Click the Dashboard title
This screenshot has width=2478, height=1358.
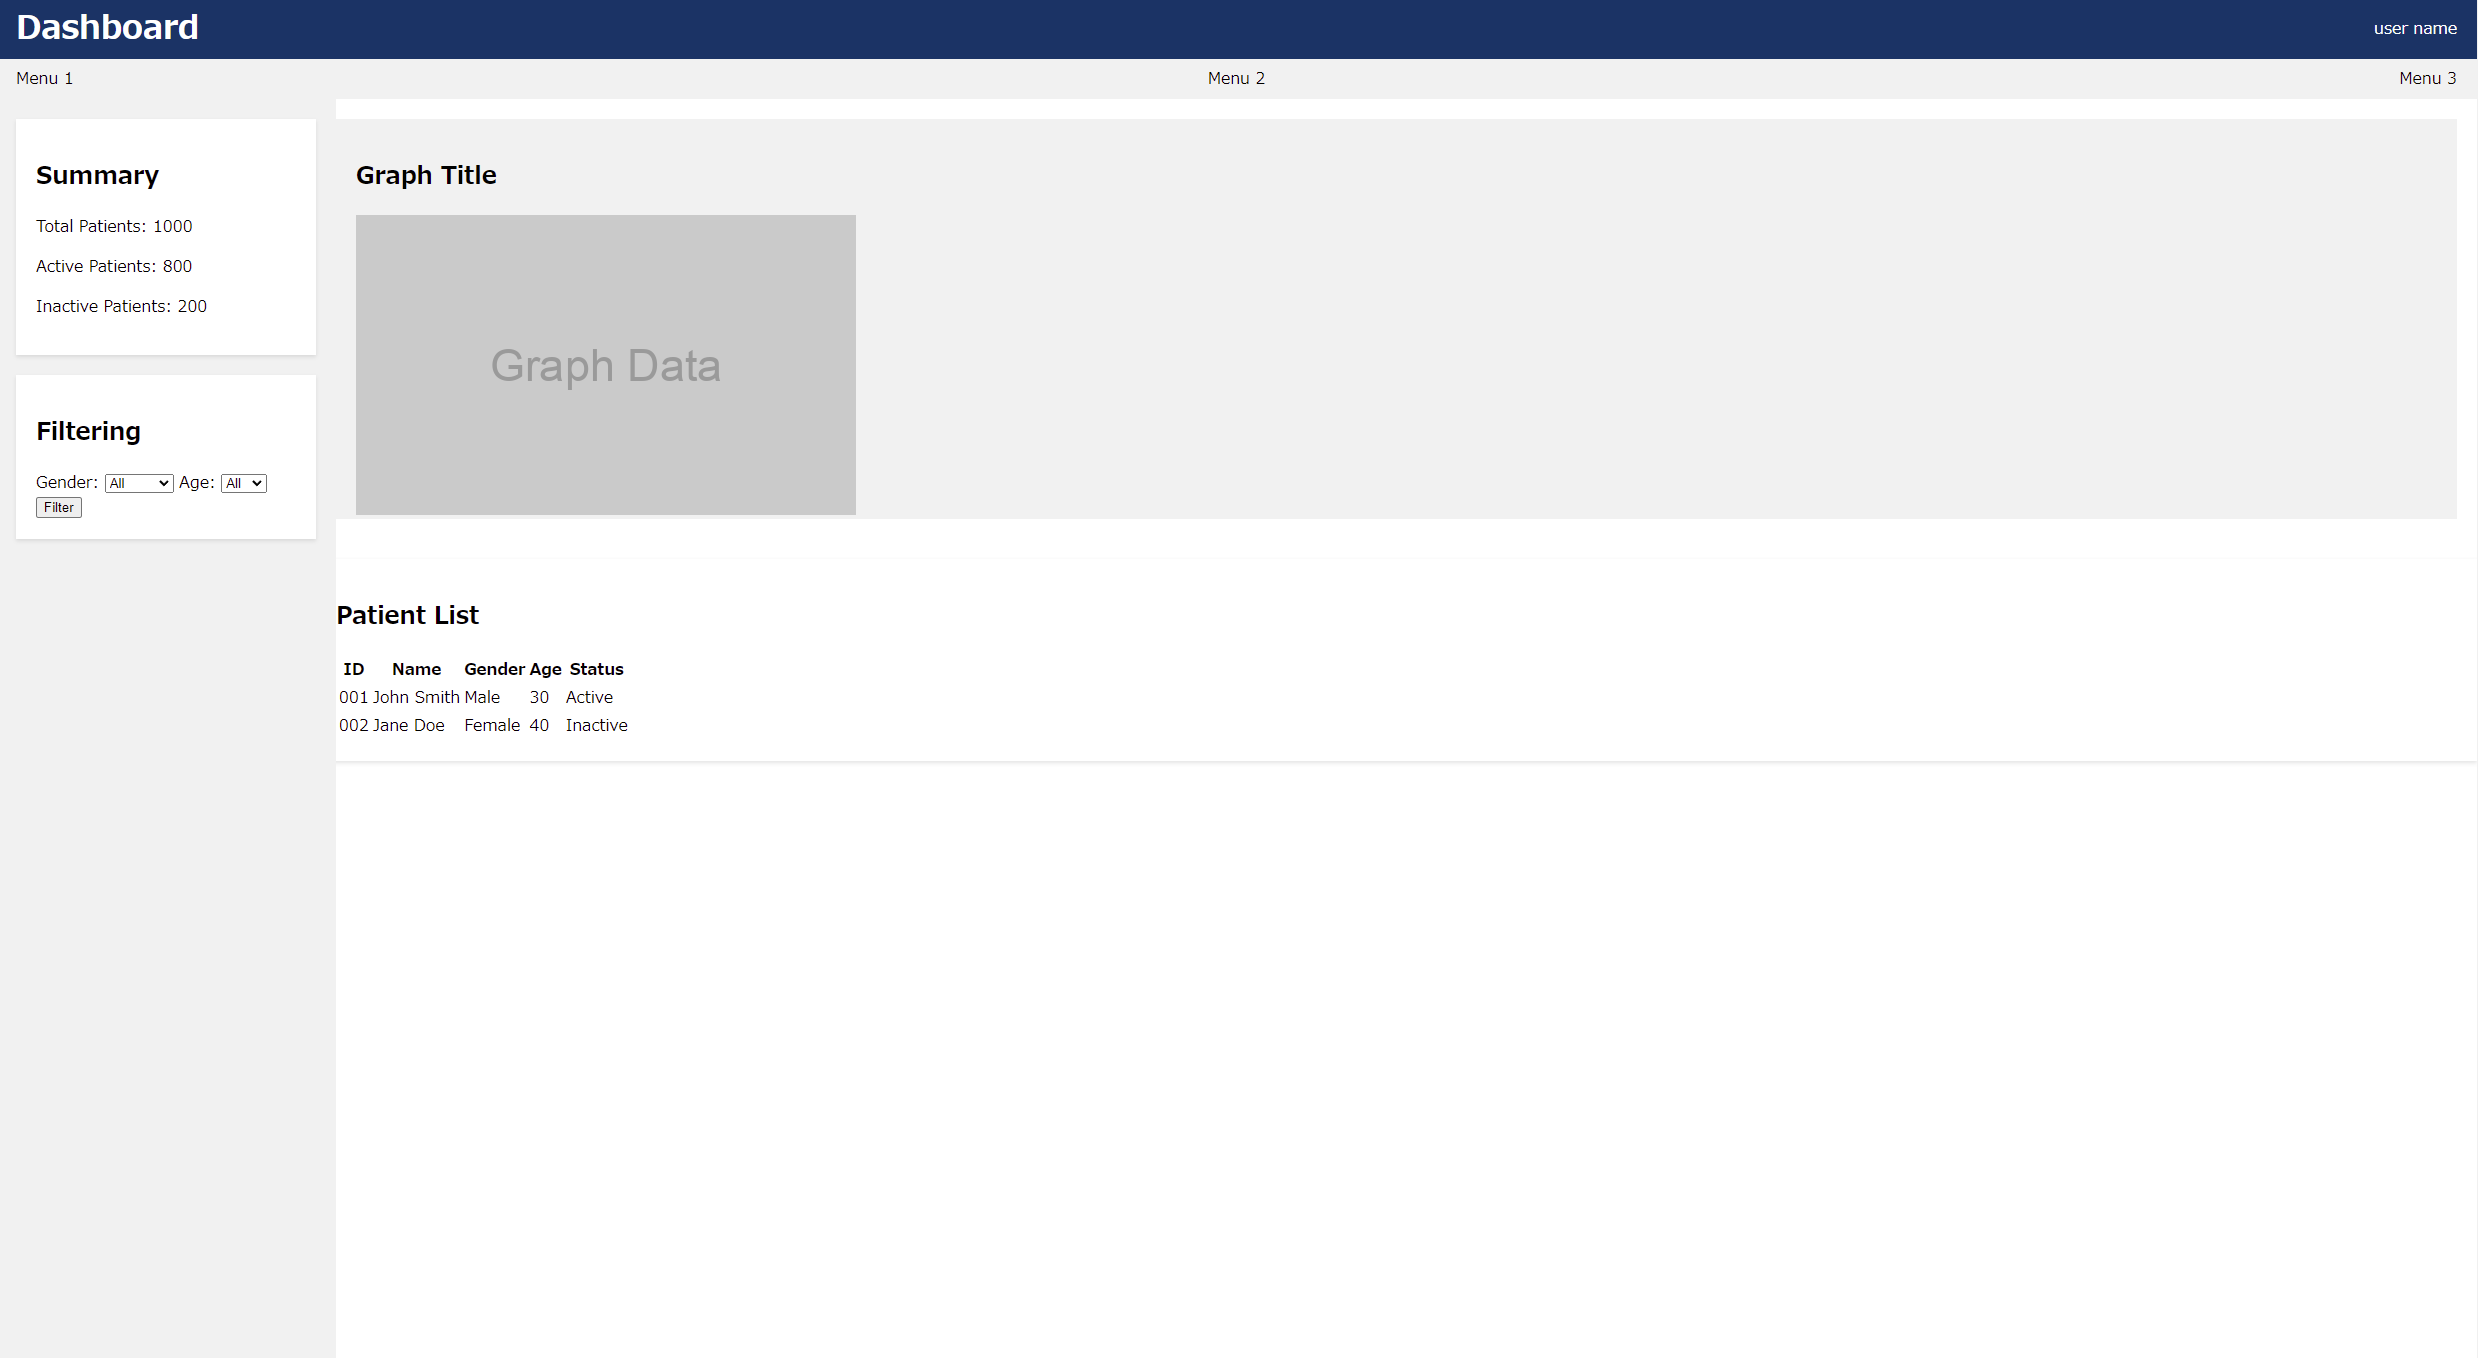click(x=107, y=27)
